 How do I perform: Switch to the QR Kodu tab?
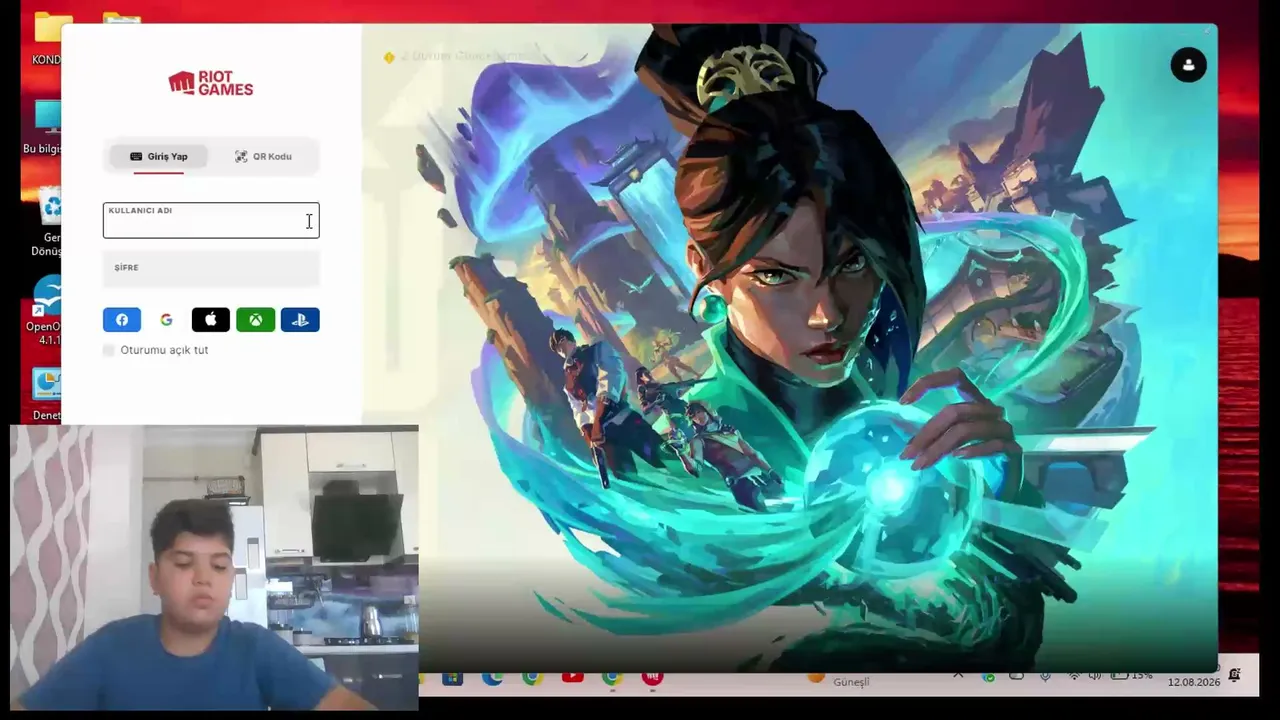coord(263,157)
